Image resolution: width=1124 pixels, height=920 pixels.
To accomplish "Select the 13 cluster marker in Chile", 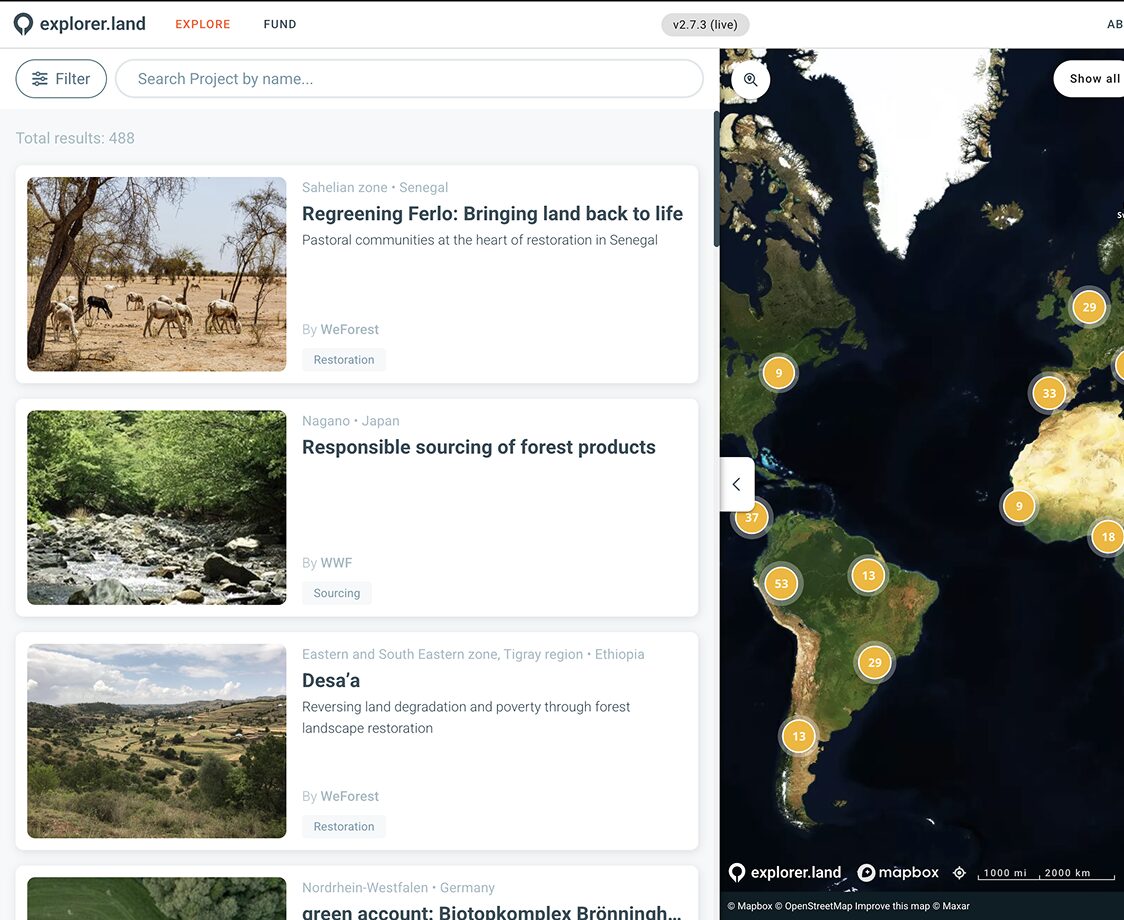I will tap(799, 736).
